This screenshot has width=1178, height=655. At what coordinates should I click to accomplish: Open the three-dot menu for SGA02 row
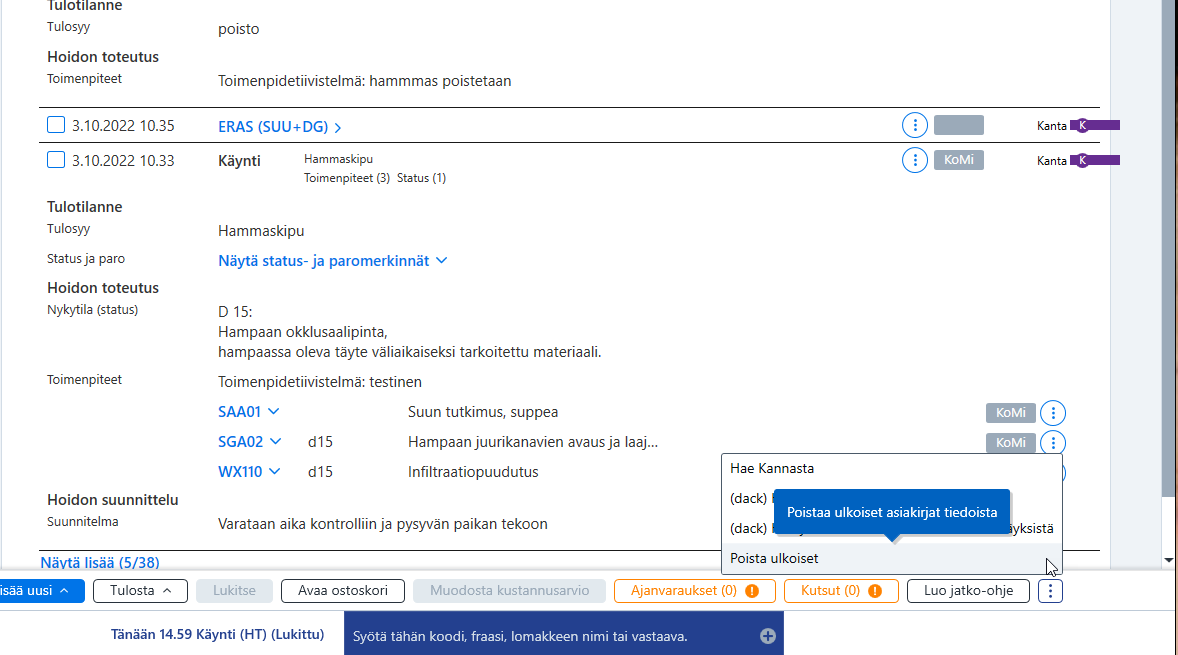(x=1053, y=442)
